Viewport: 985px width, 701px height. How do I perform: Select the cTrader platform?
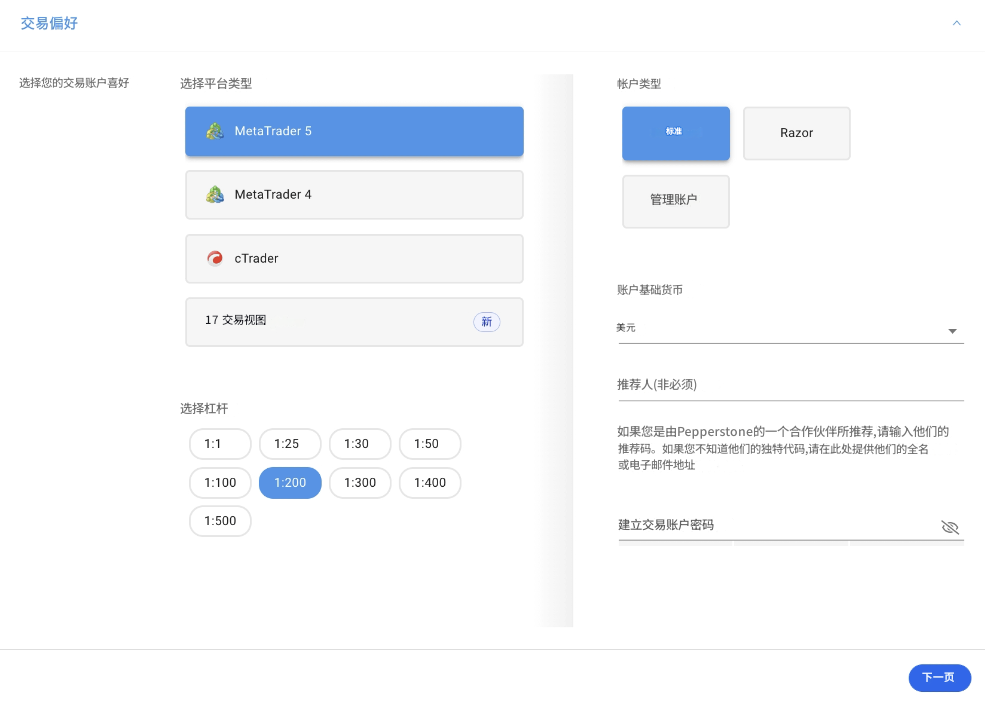coord(354,259)
